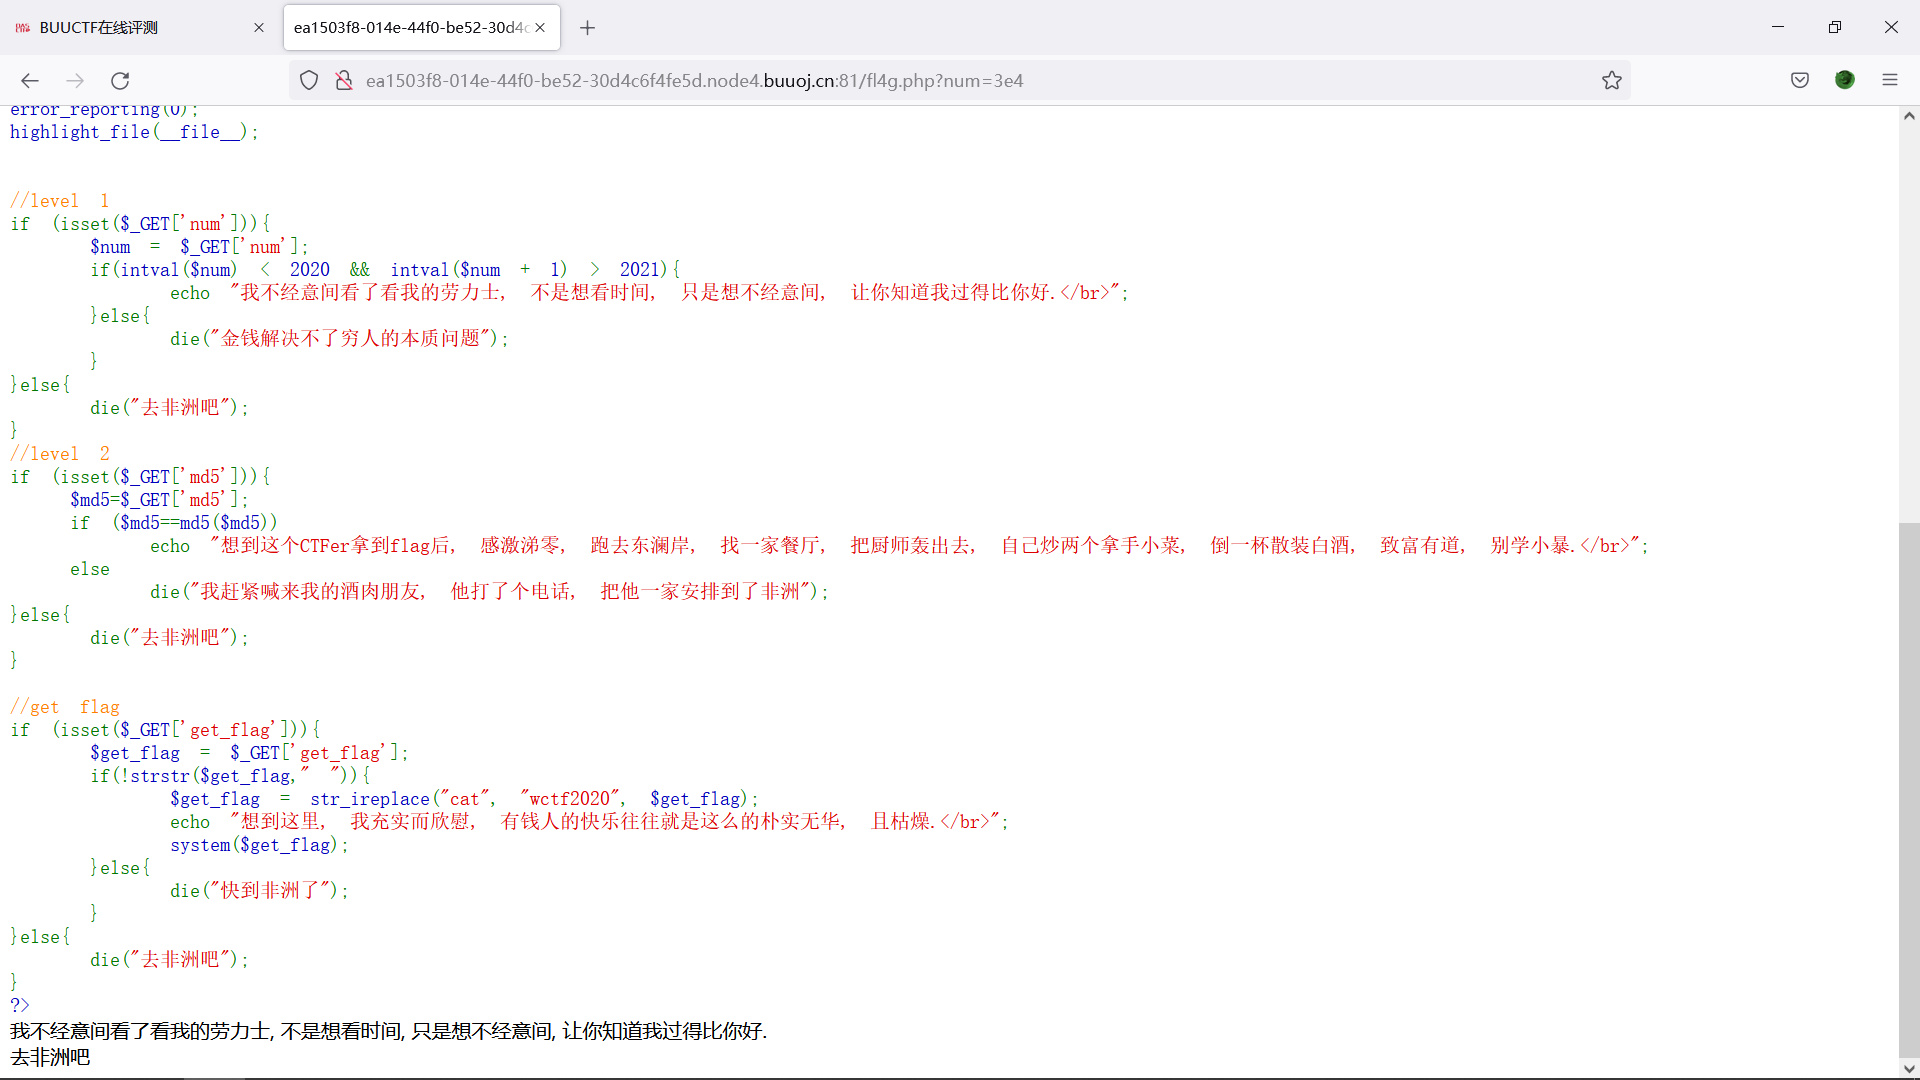Reload the current page

120,81
